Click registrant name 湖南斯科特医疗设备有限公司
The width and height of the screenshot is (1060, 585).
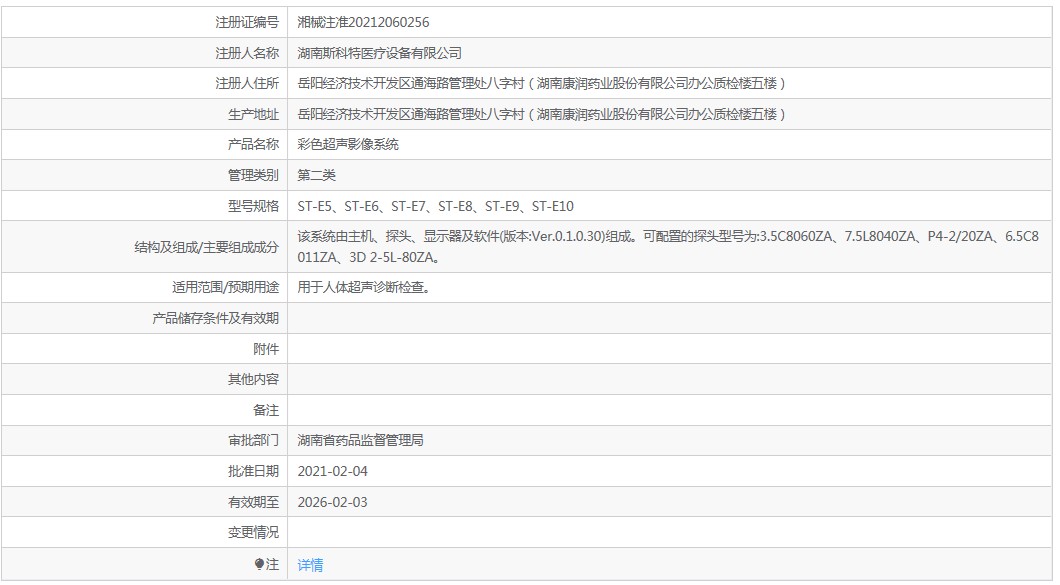click(x=380, y=53)
